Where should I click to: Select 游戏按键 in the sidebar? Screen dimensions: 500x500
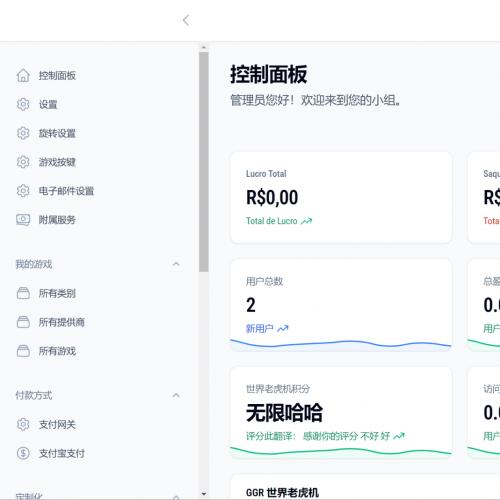click(57, 162)
